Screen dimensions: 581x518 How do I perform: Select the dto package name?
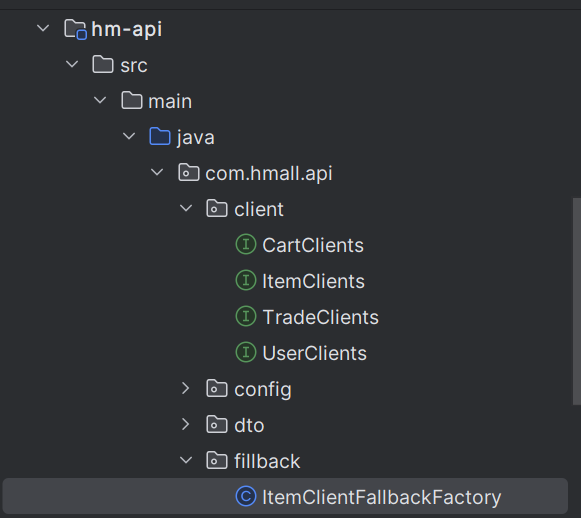(249, 425)
